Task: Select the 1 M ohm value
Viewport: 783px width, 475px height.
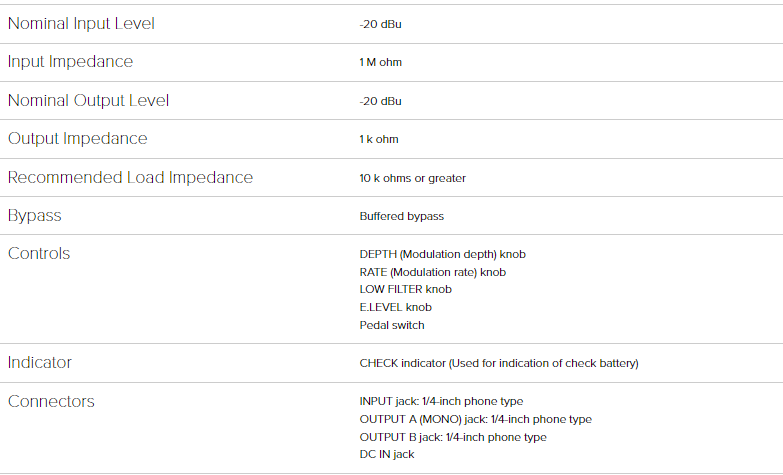Action: [x=381, y=62]
